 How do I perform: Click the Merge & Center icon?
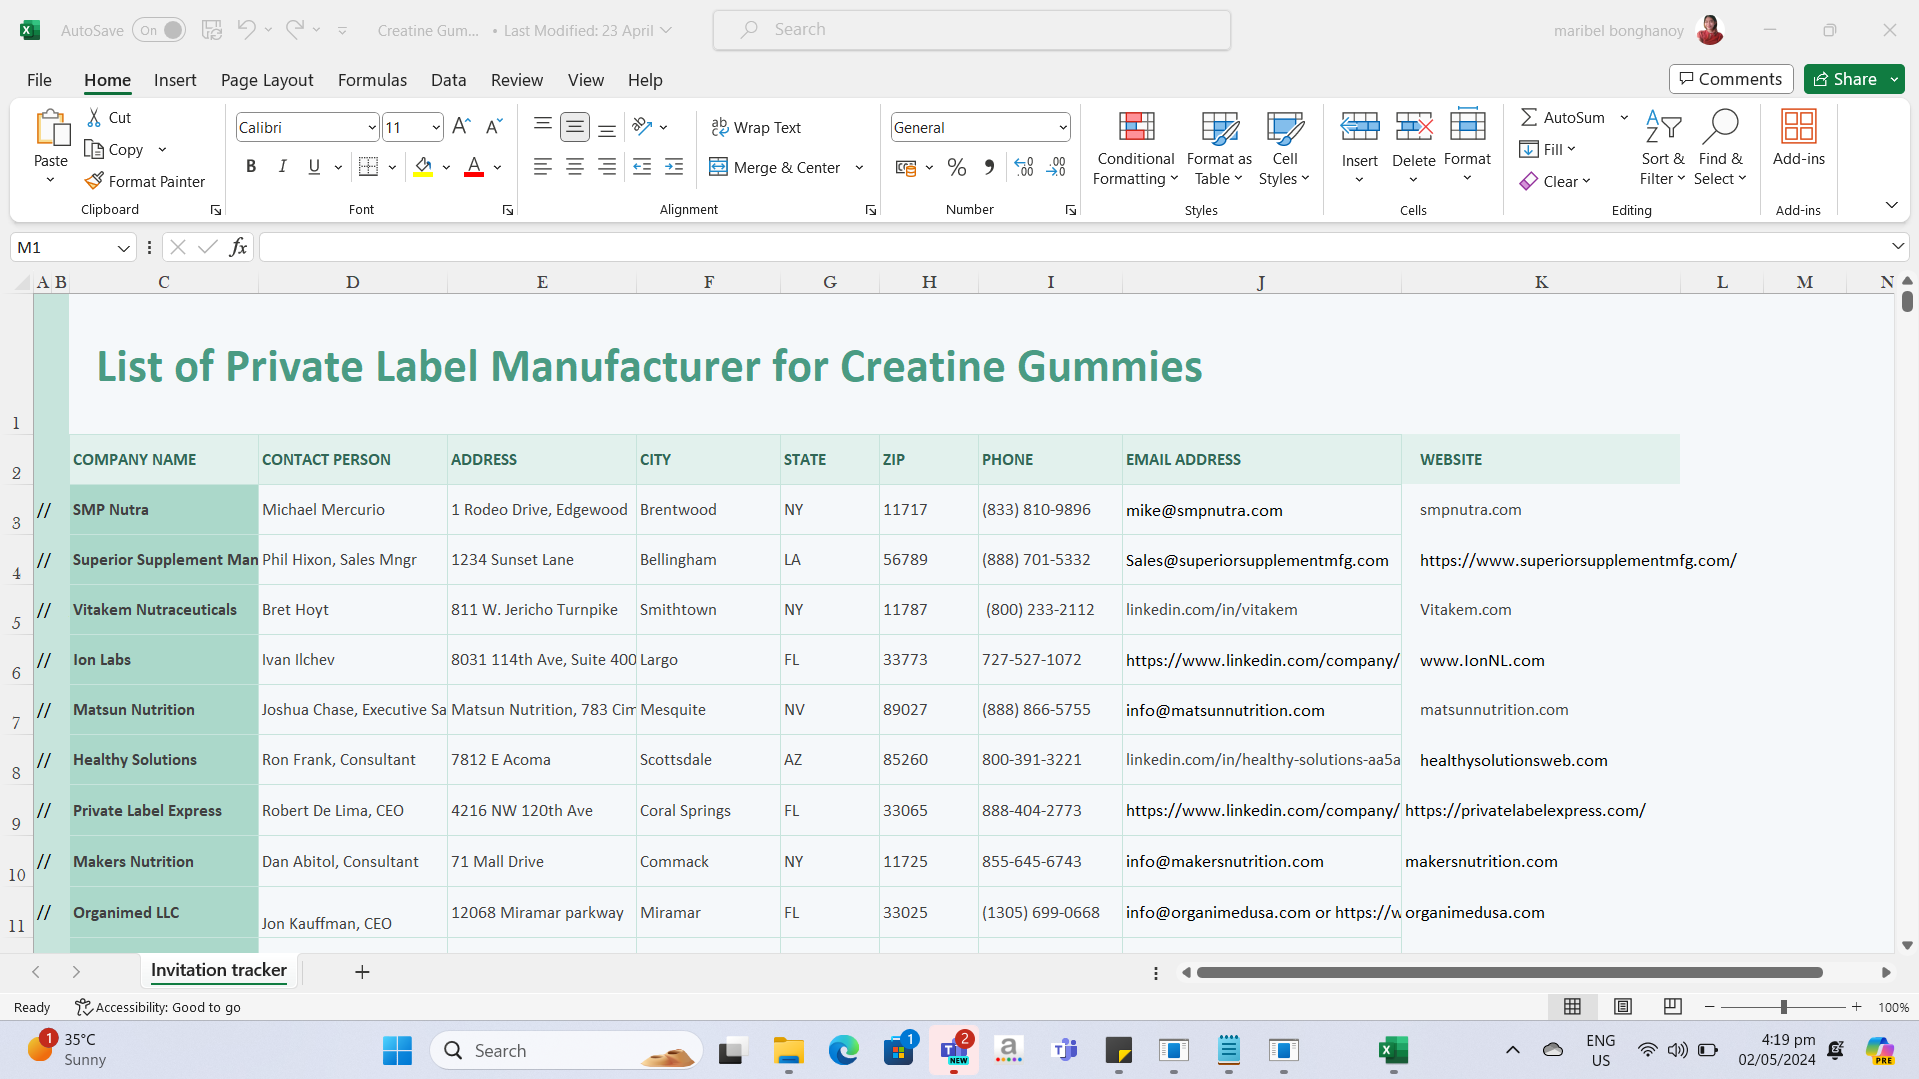[718, 167]
